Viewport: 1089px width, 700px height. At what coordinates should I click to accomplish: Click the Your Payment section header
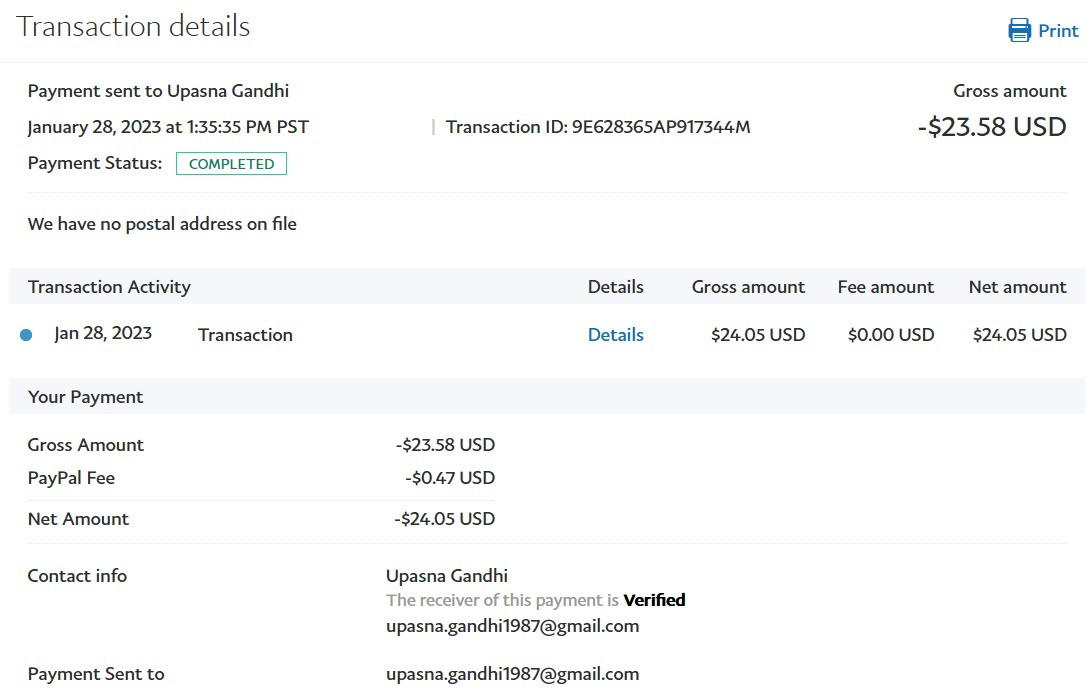(x=85, y=397)
